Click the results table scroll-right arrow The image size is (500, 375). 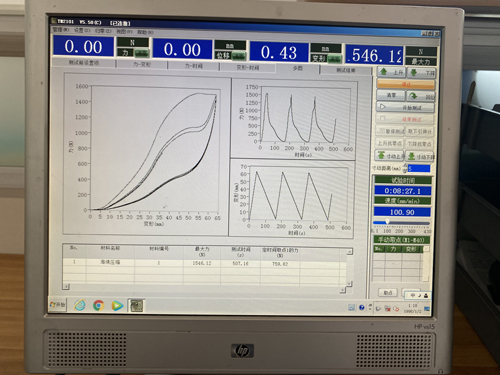(342, 291)
